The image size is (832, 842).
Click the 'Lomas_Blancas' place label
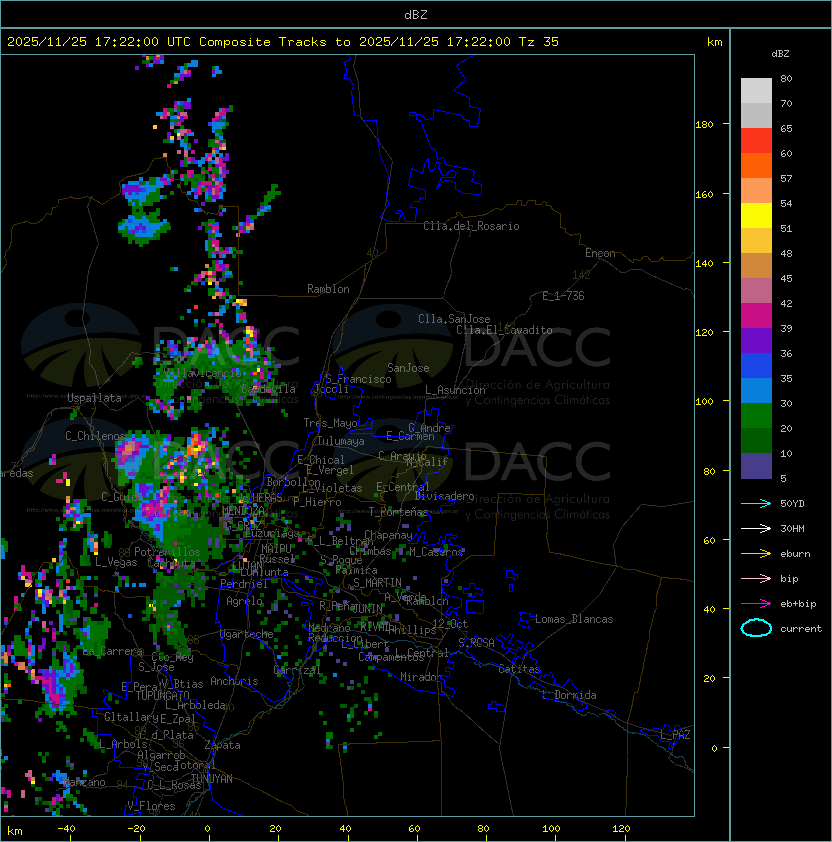click(574, 619)
